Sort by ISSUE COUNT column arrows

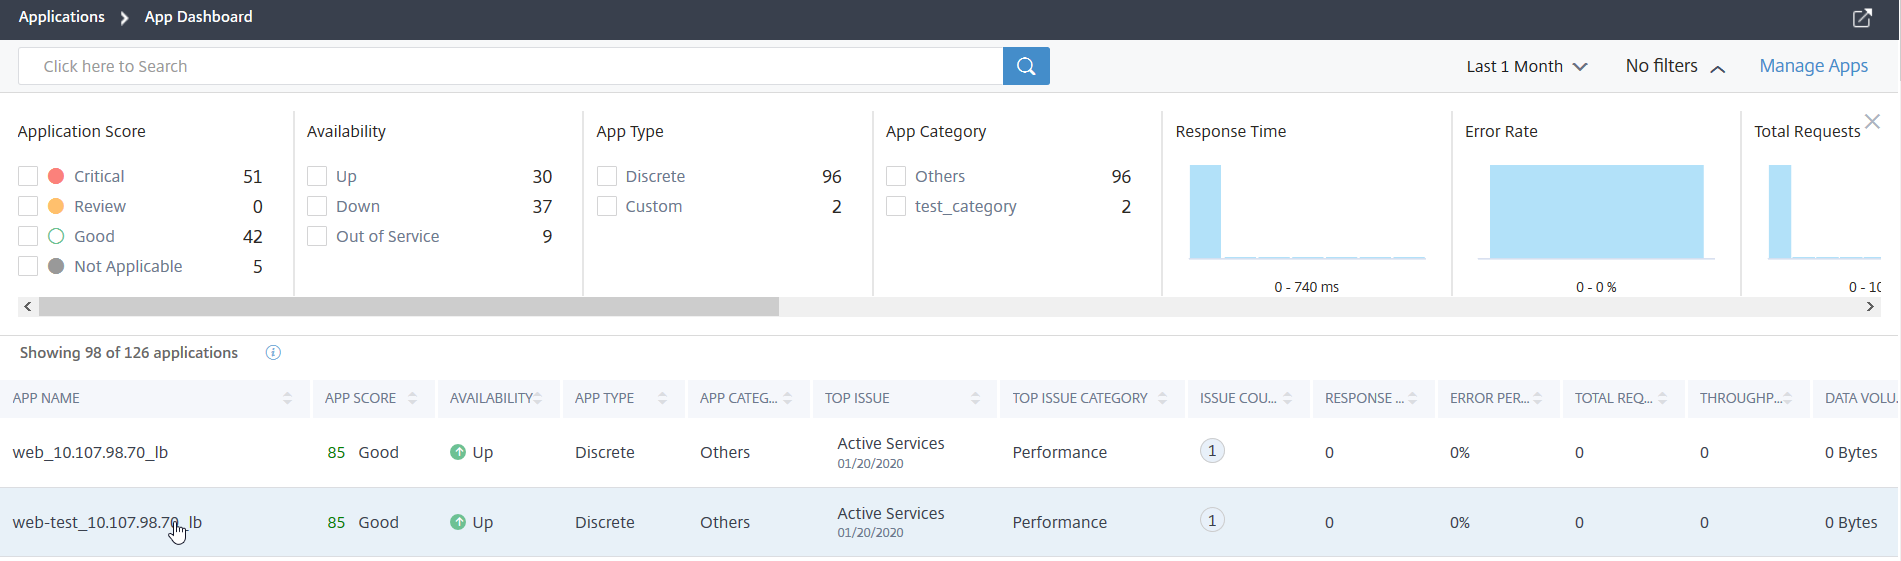tap(1288, 398)
